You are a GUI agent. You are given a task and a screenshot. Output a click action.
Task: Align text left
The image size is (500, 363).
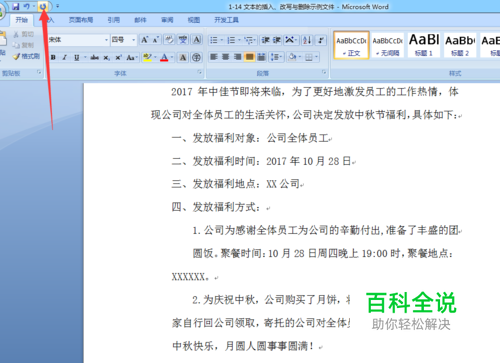pyautogui.click(x=214, y=57)
